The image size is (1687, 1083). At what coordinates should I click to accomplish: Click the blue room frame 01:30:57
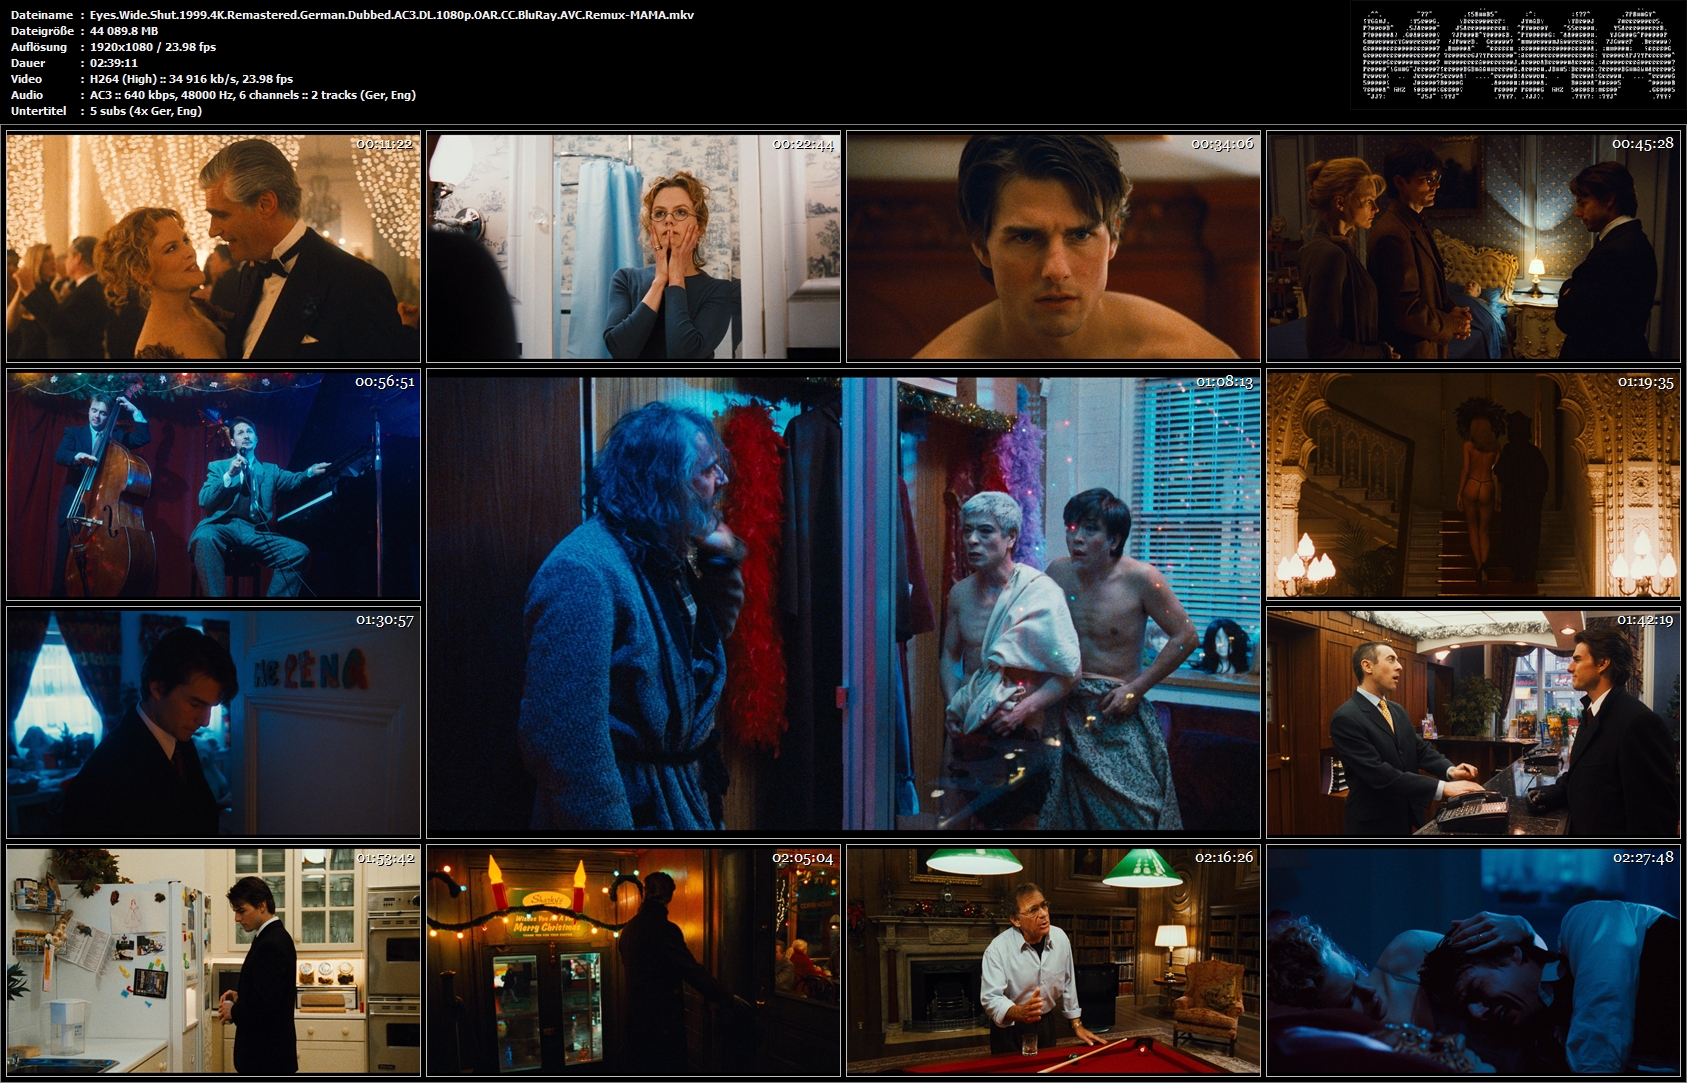[x=213, y=723]
